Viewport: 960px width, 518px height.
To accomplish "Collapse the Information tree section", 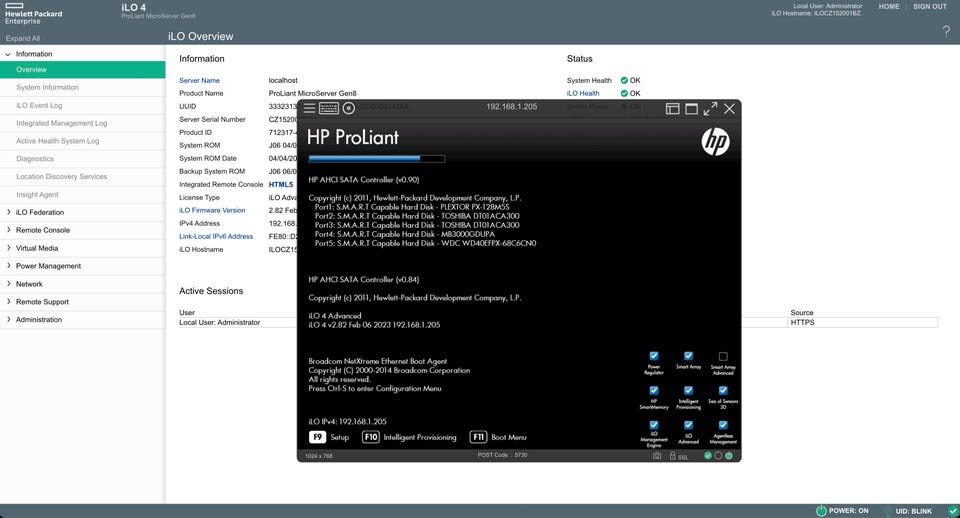I will pyautogui.click(x=9, y=54).
